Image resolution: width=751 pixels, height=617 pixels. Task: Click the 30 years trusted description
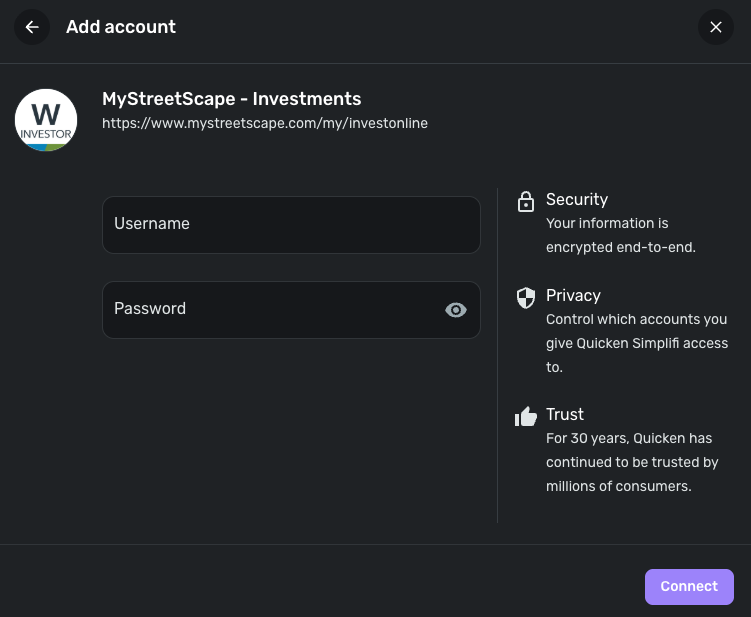coord(632,462)
